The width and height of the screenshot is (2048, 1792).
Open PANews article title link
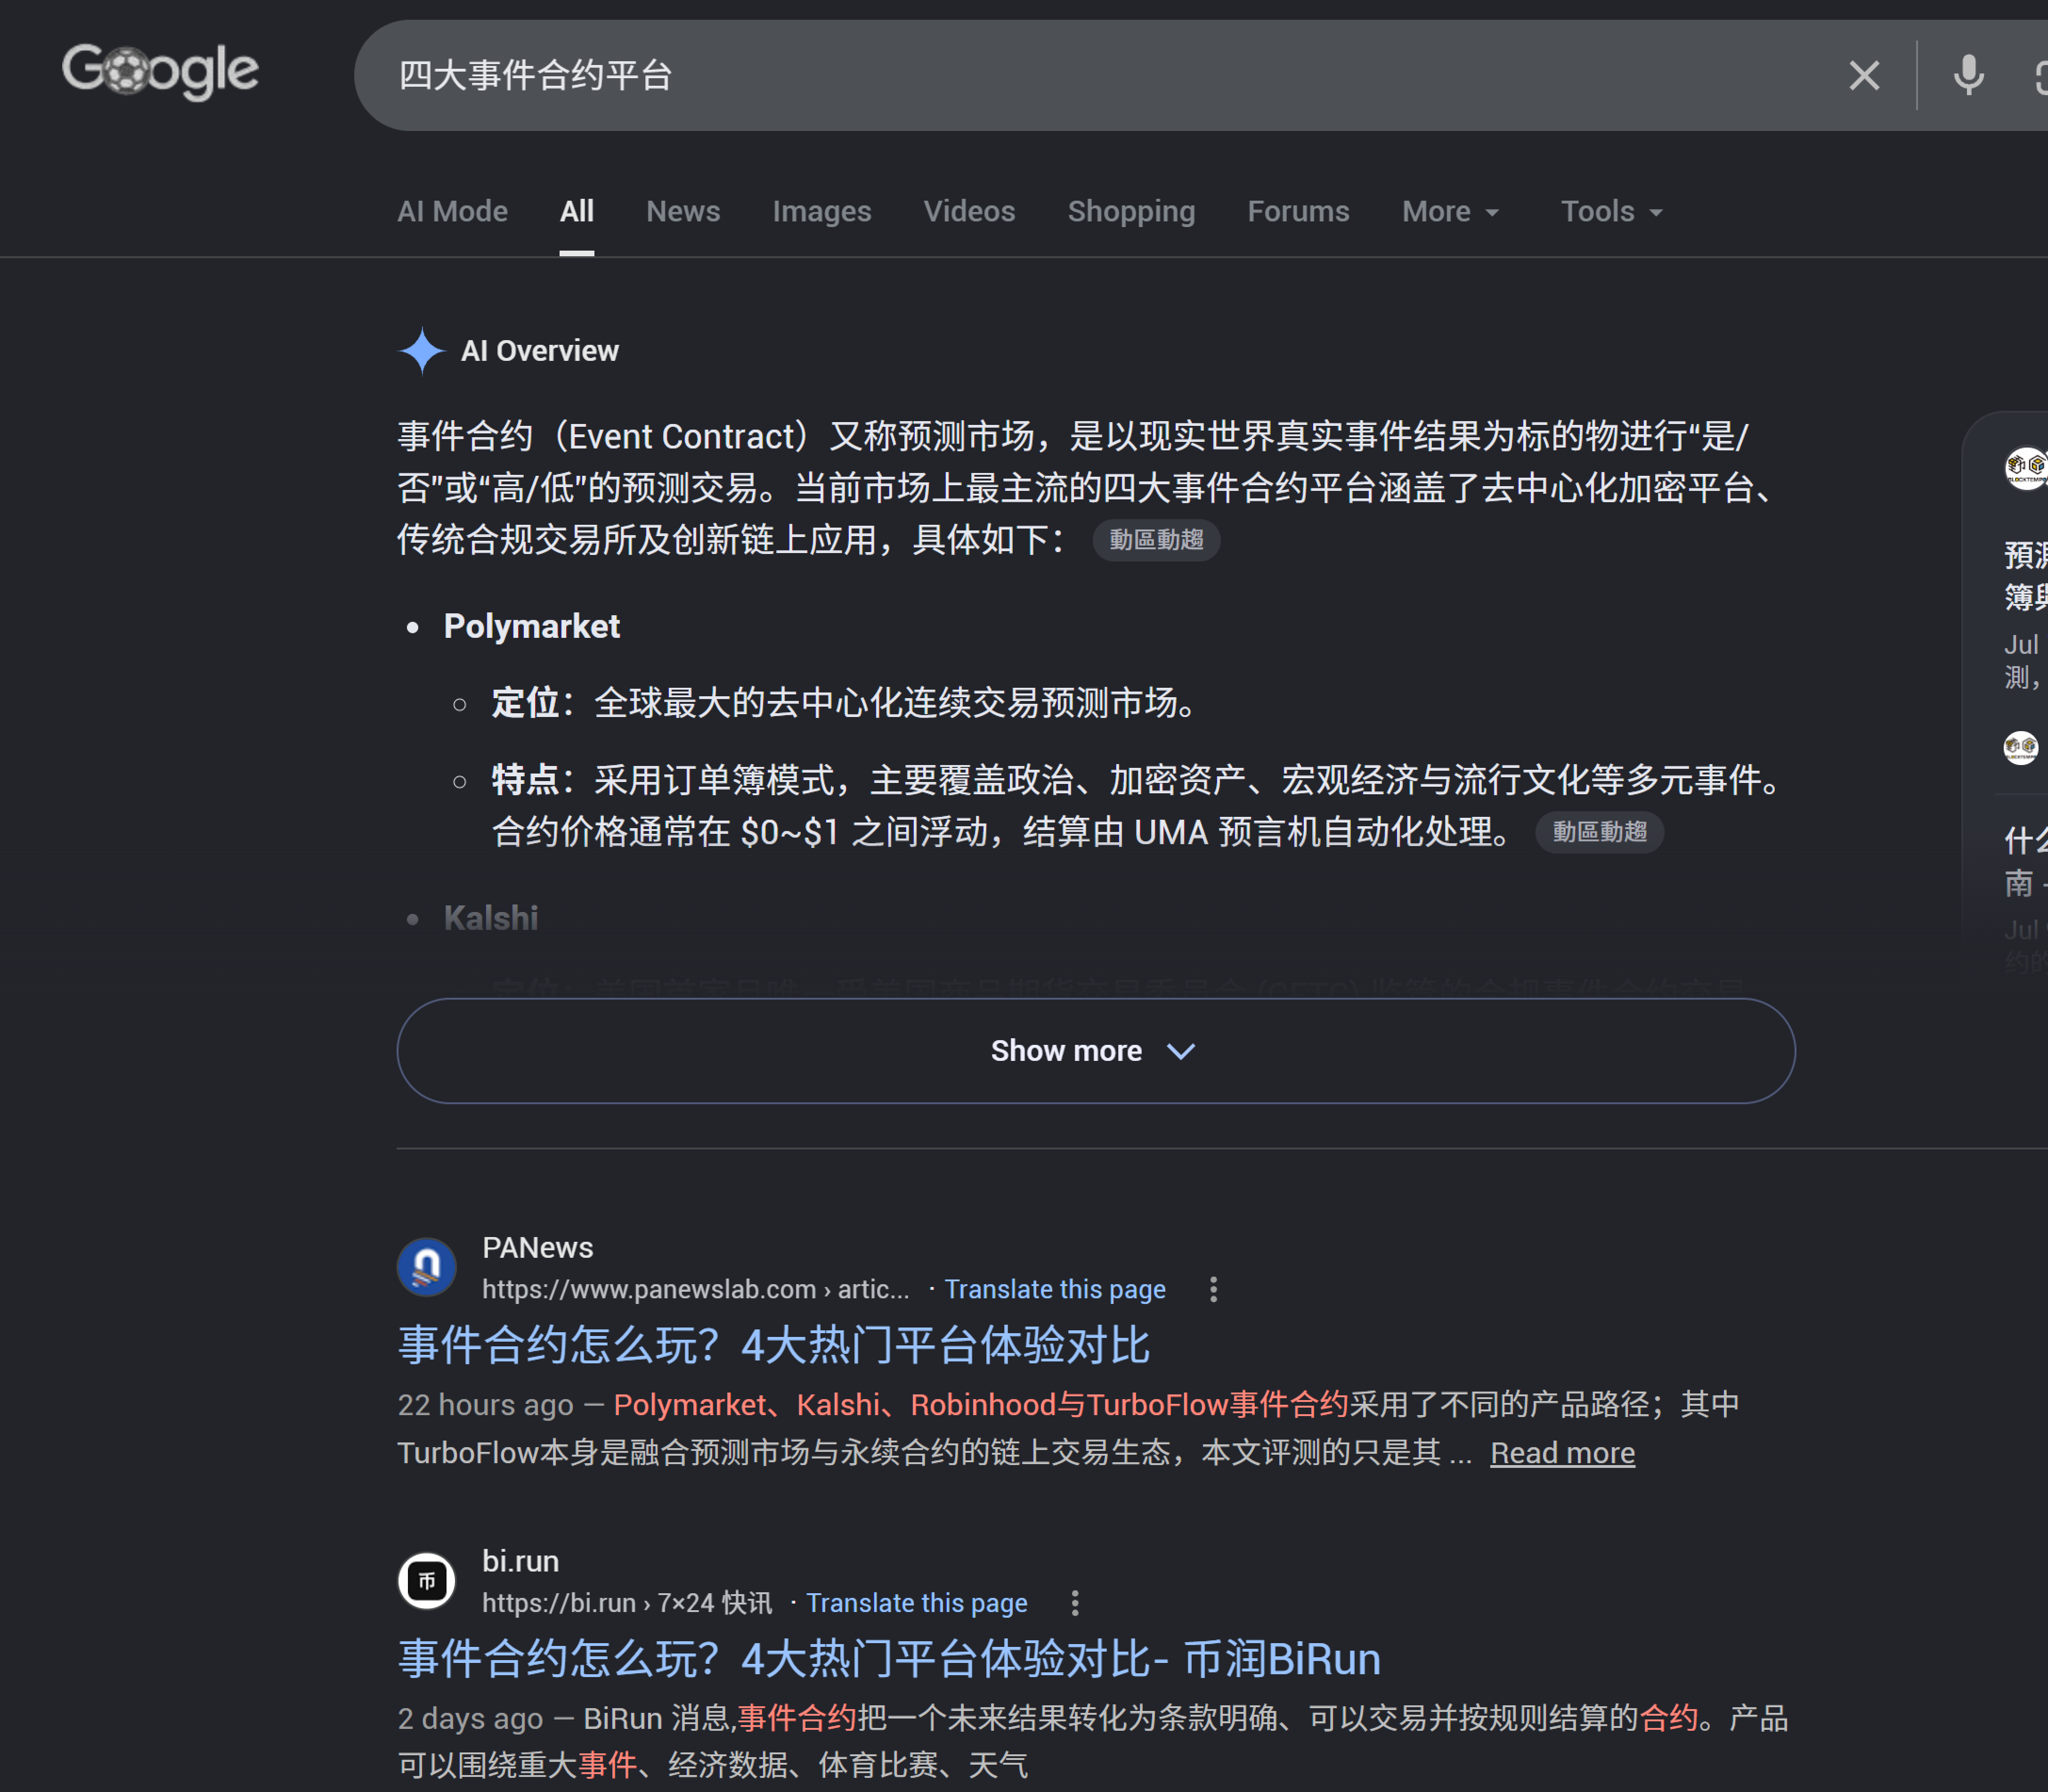tap(774, 1345)
